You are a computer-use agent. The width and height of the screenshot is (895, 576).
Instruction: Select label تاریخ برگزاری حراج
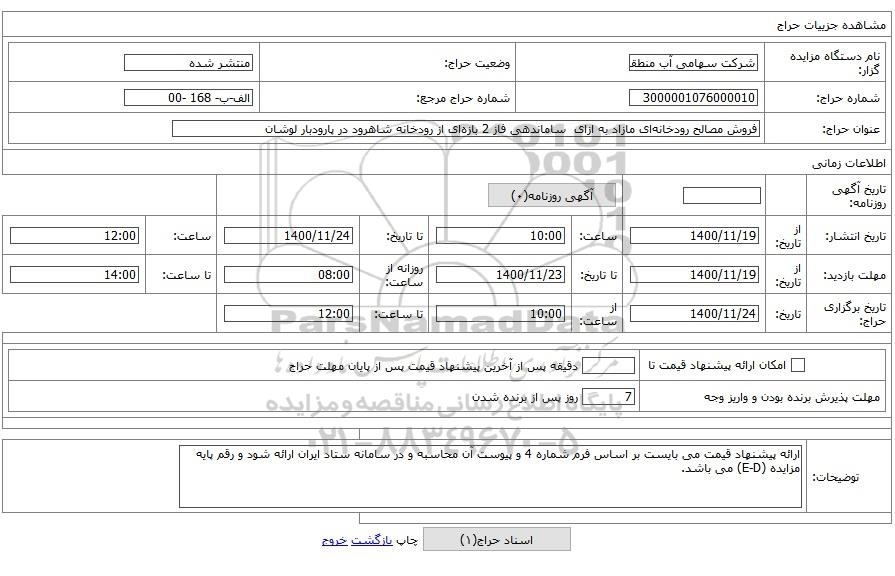point(854,313)
